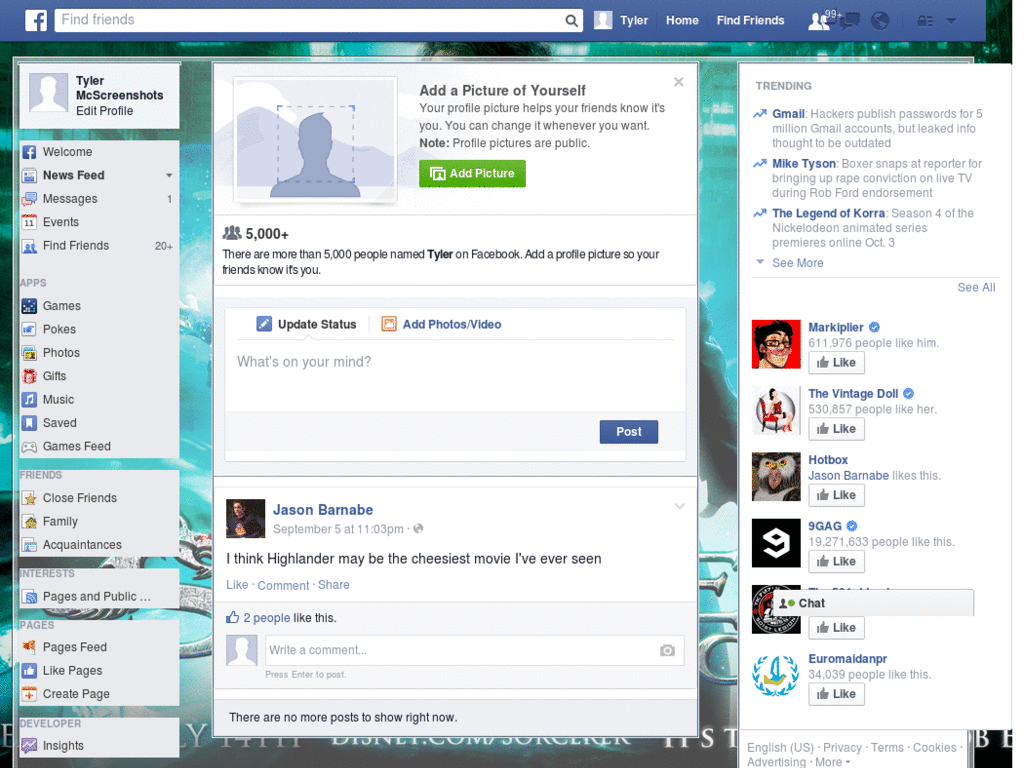Open the Chat bar
Screen dimensions: 1024x768
[x=872, y=603]
